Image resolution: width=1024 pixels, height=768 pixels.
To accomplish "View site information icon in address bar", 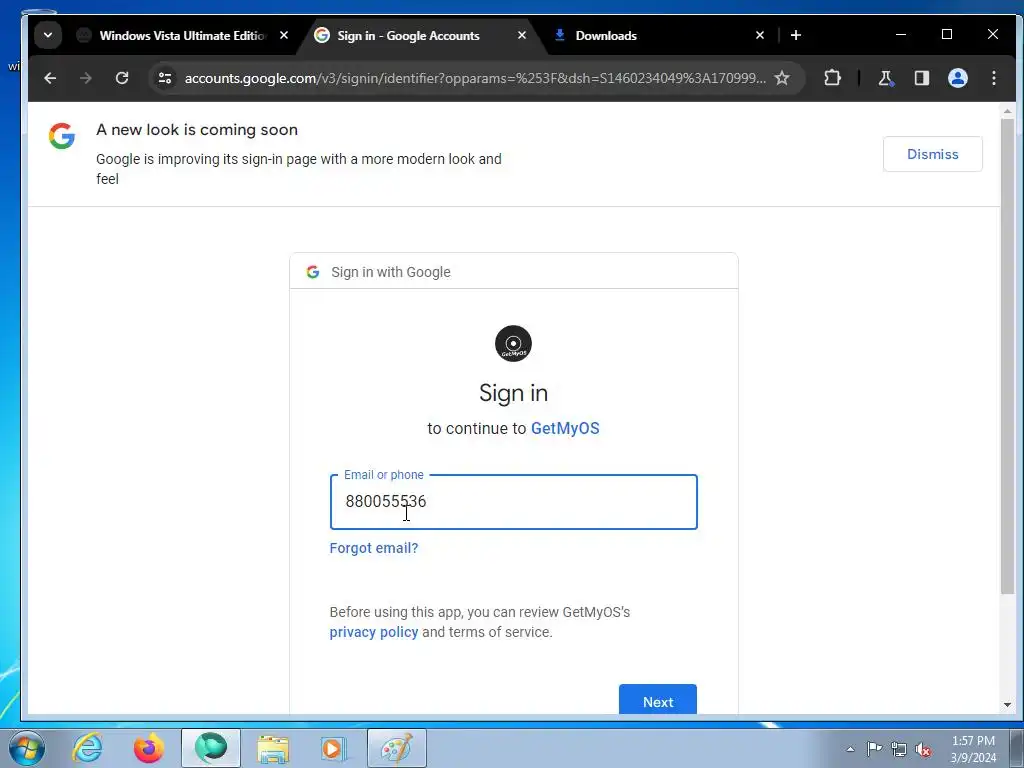I will (165, 78).
